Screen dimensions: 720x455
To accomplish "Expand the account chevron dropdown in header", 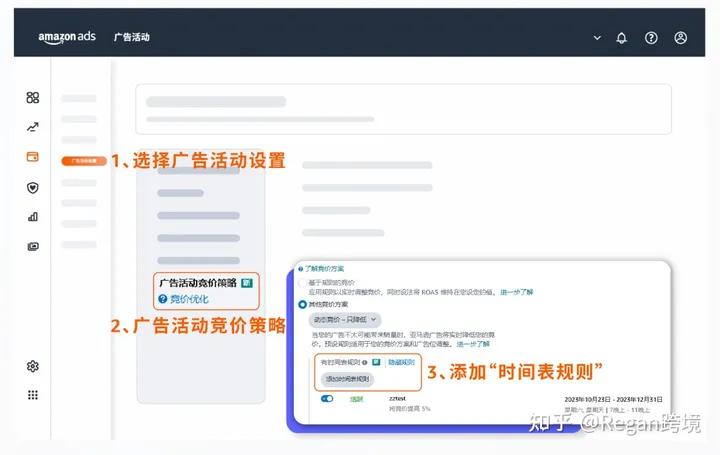I will (597, 38).
